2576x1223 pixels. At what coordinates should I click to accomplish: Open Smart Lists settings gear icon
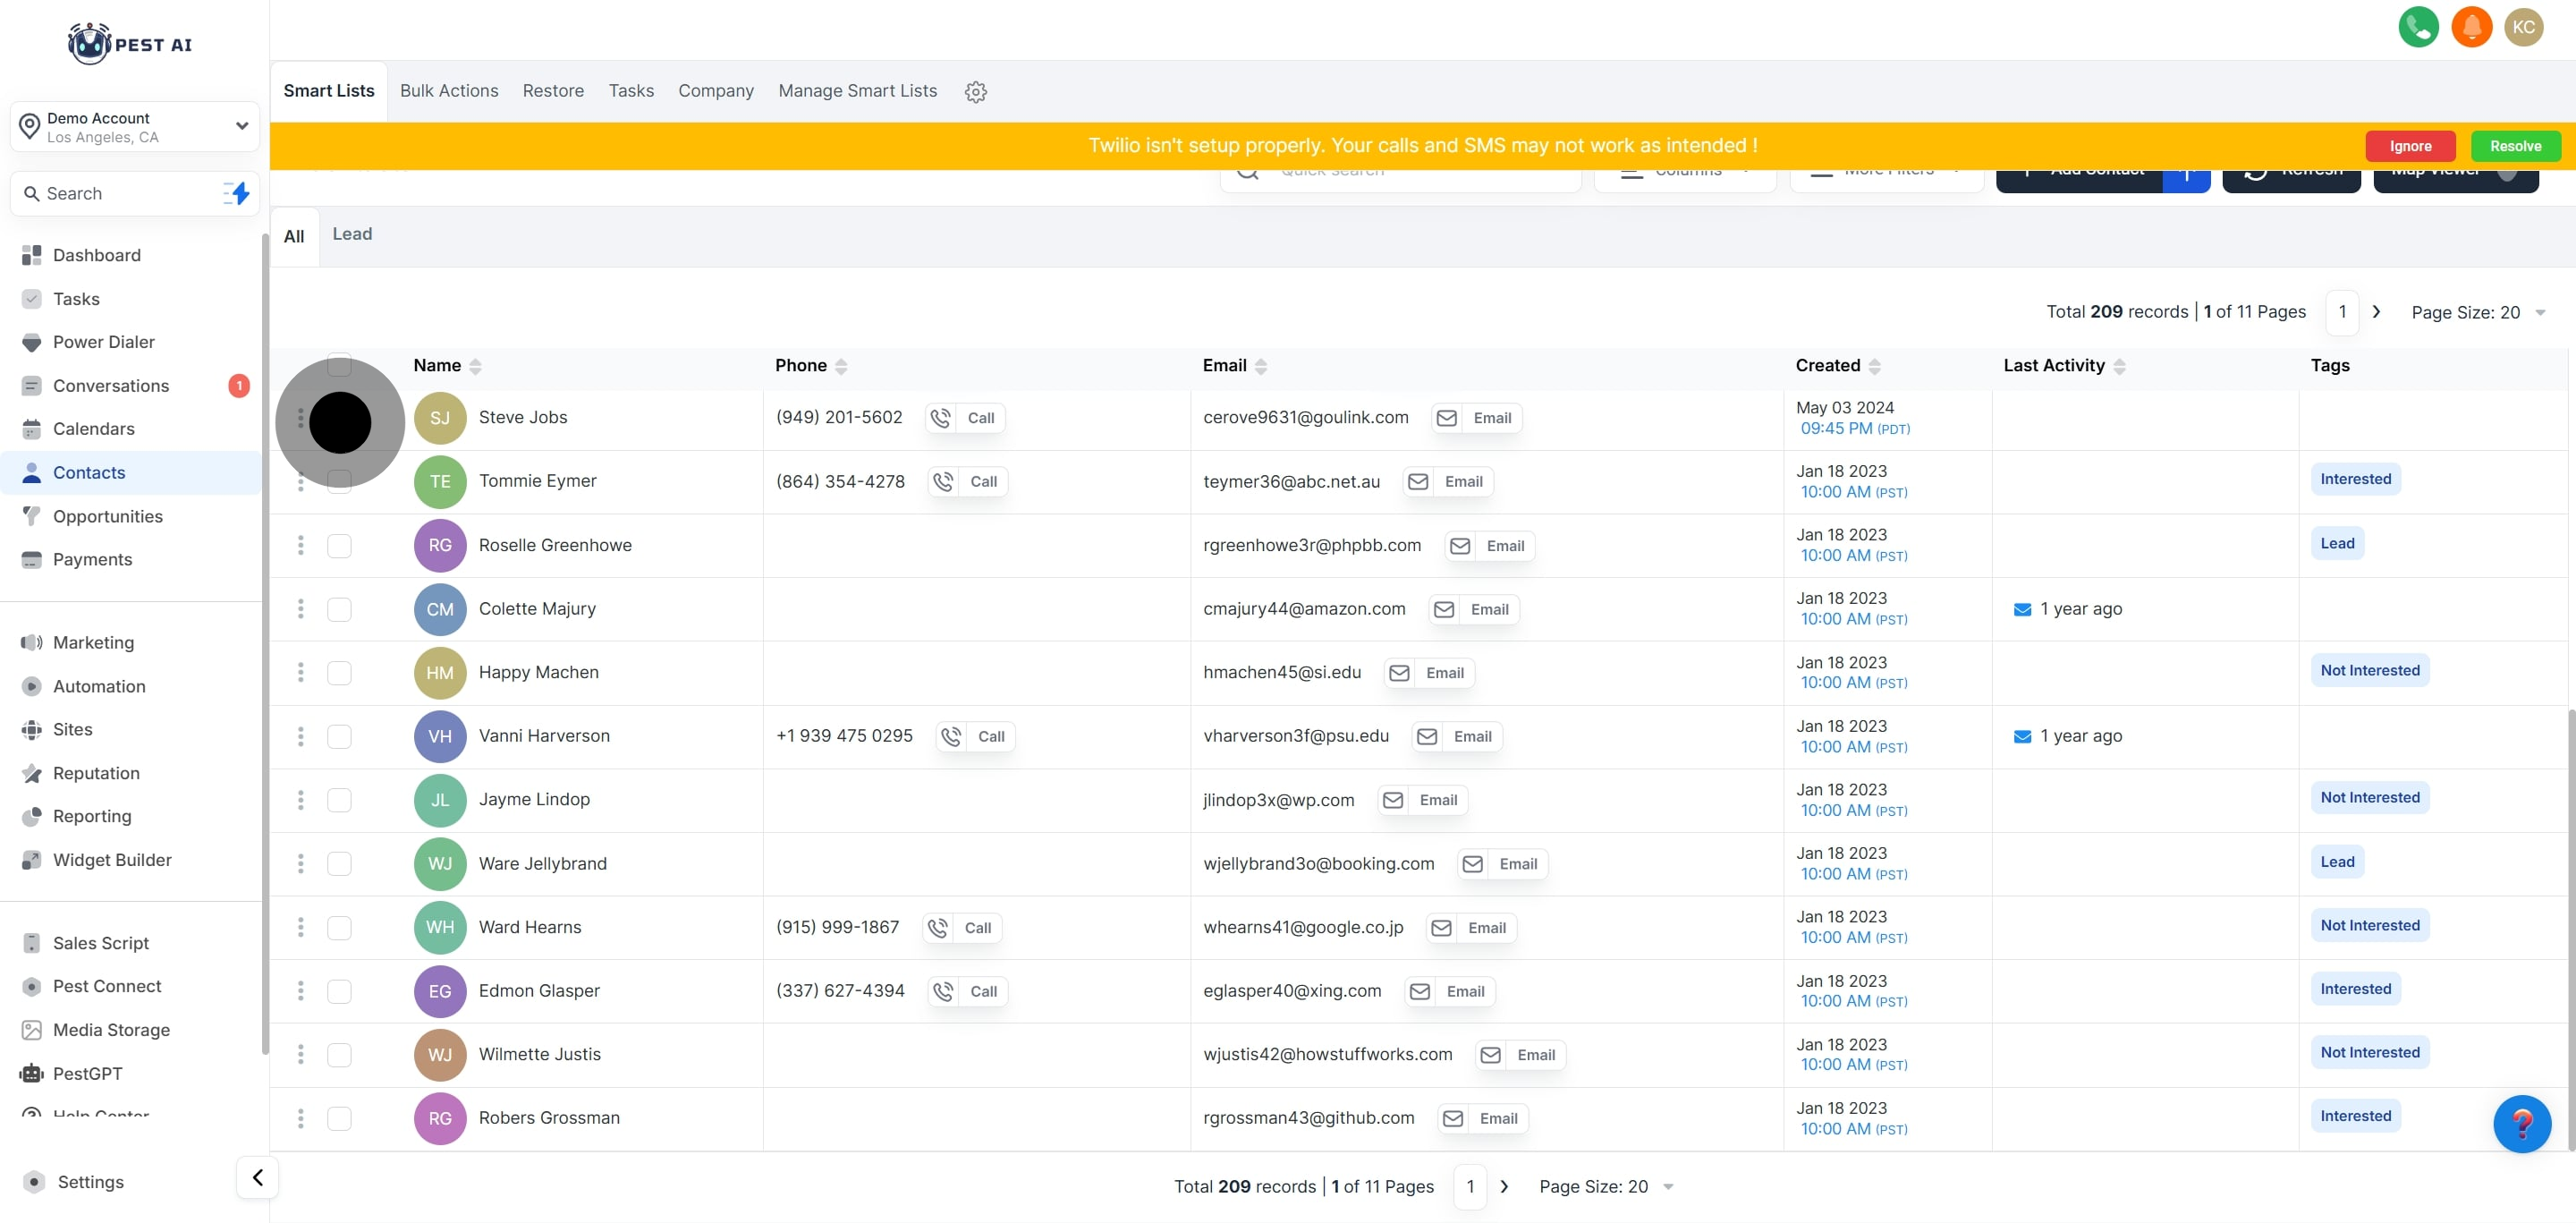point(975,92)
